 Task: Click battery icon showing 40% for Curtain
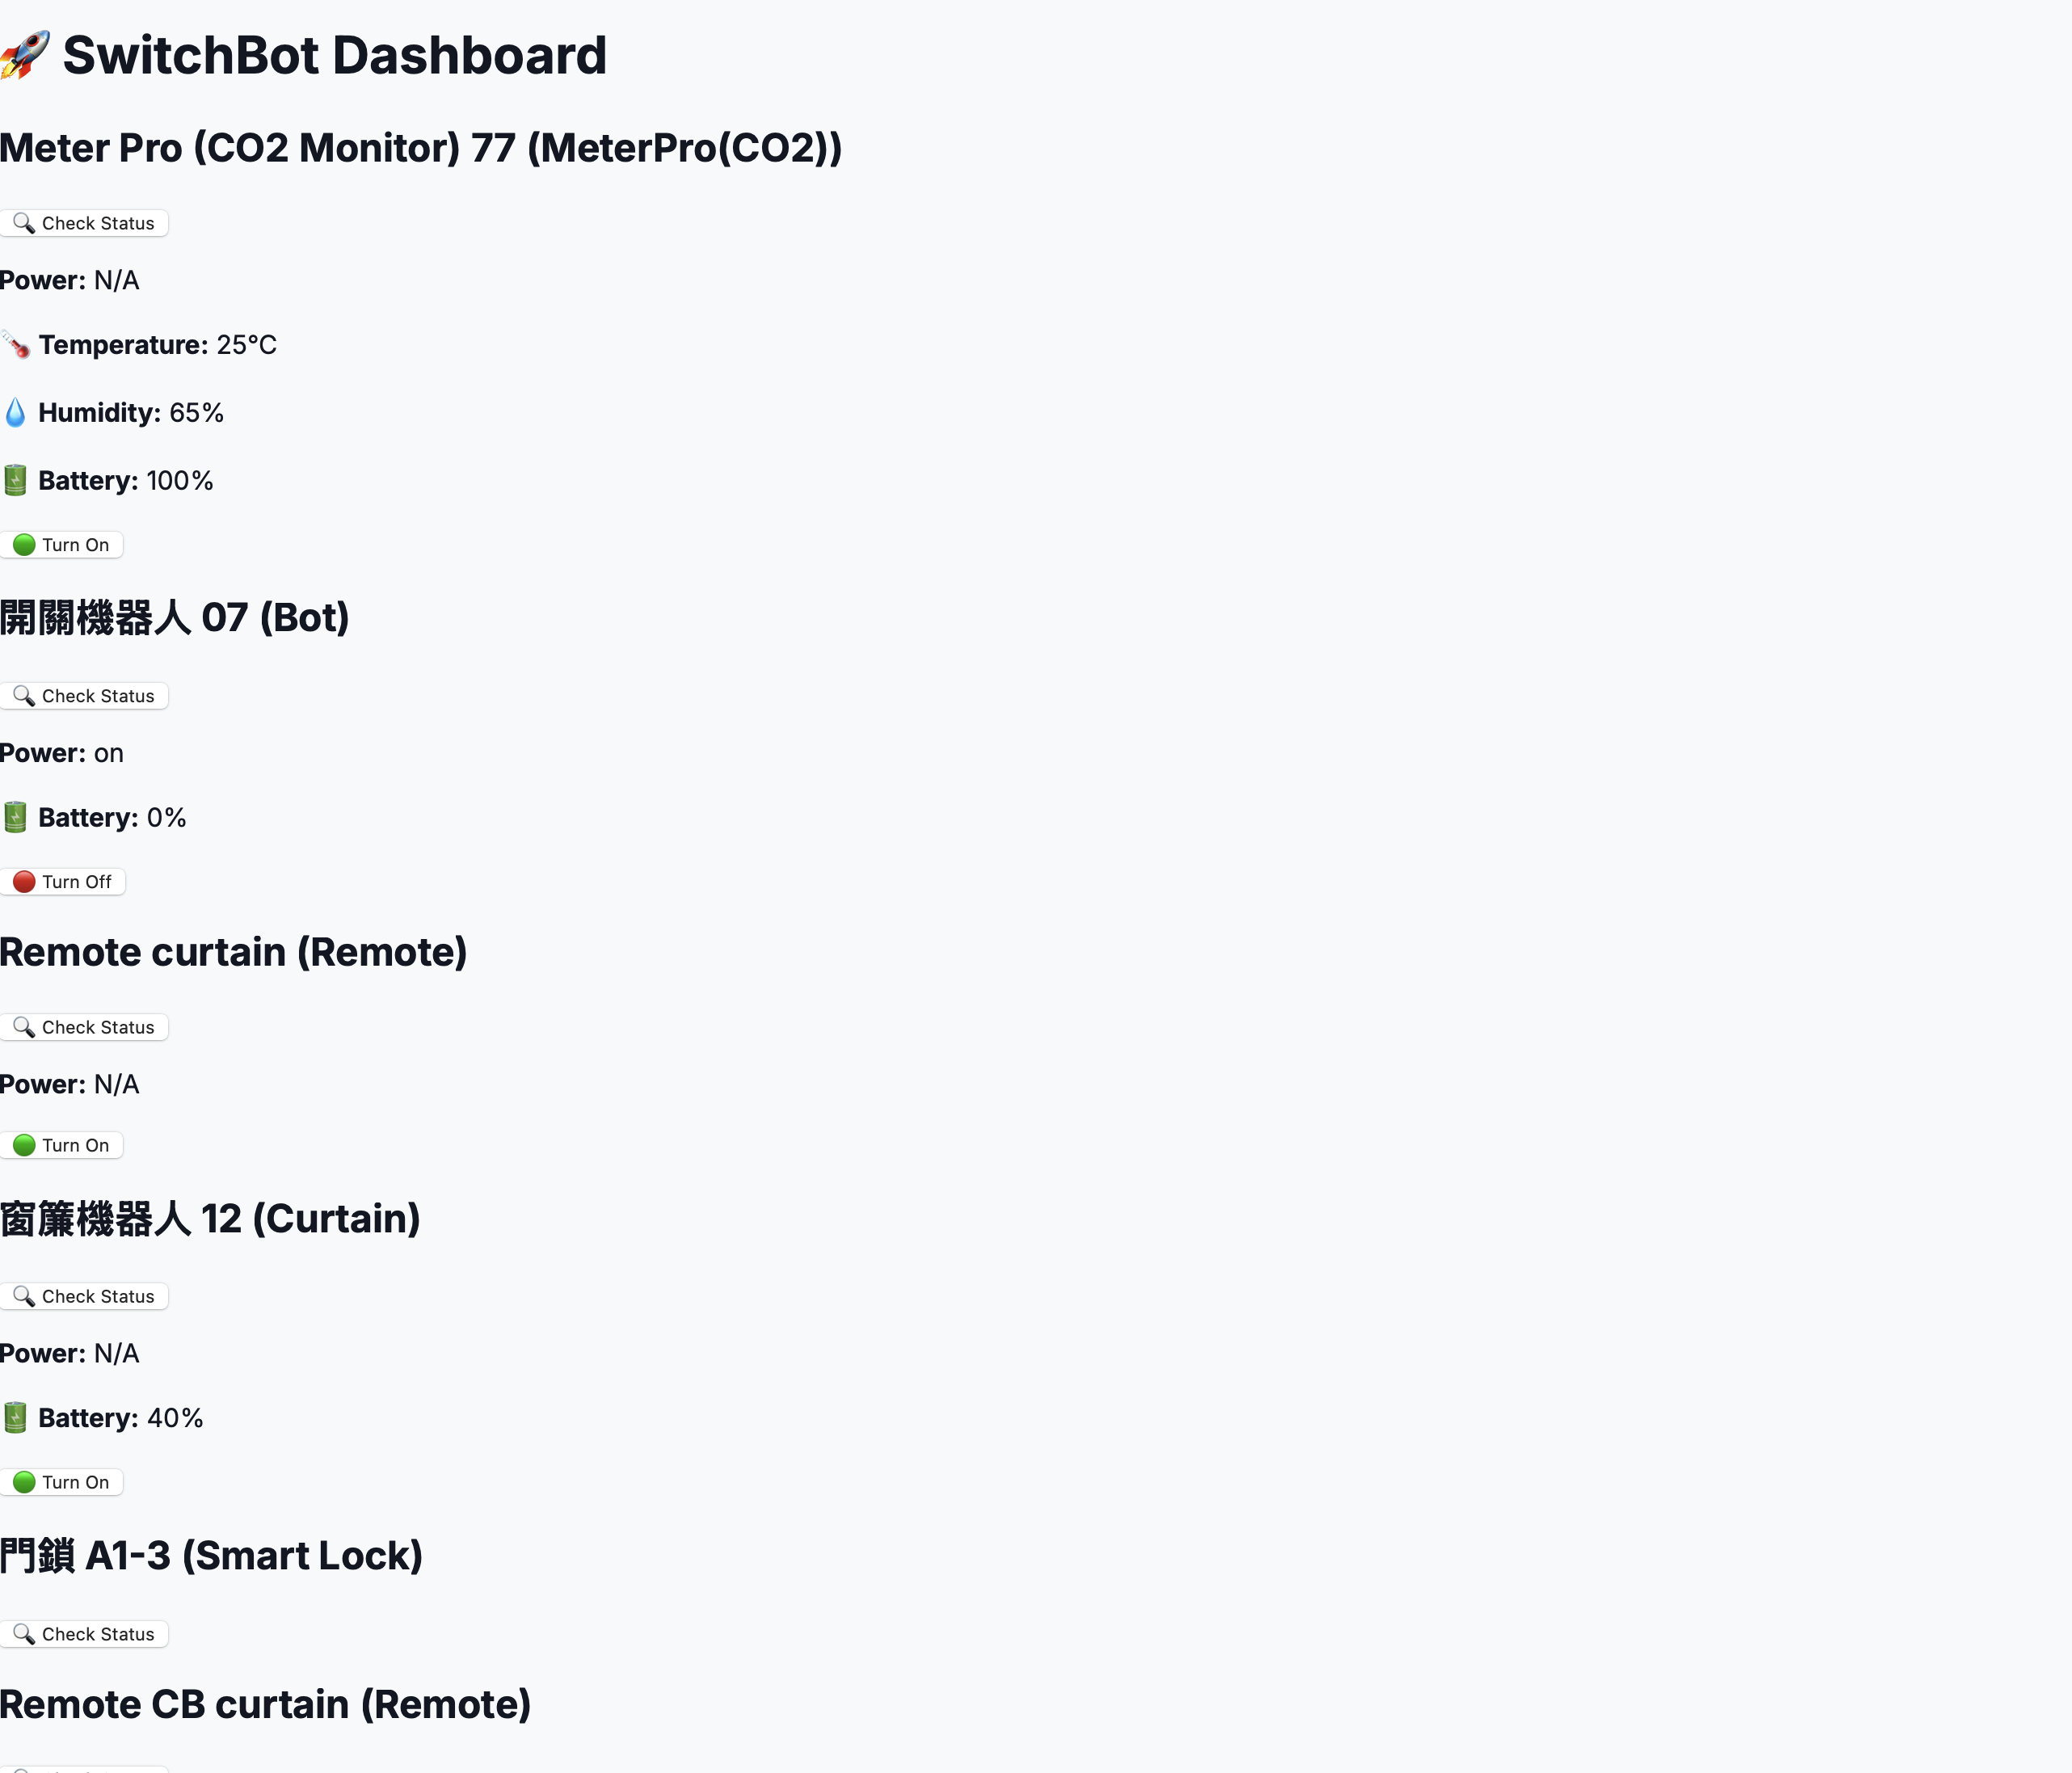click(15, 1418)
